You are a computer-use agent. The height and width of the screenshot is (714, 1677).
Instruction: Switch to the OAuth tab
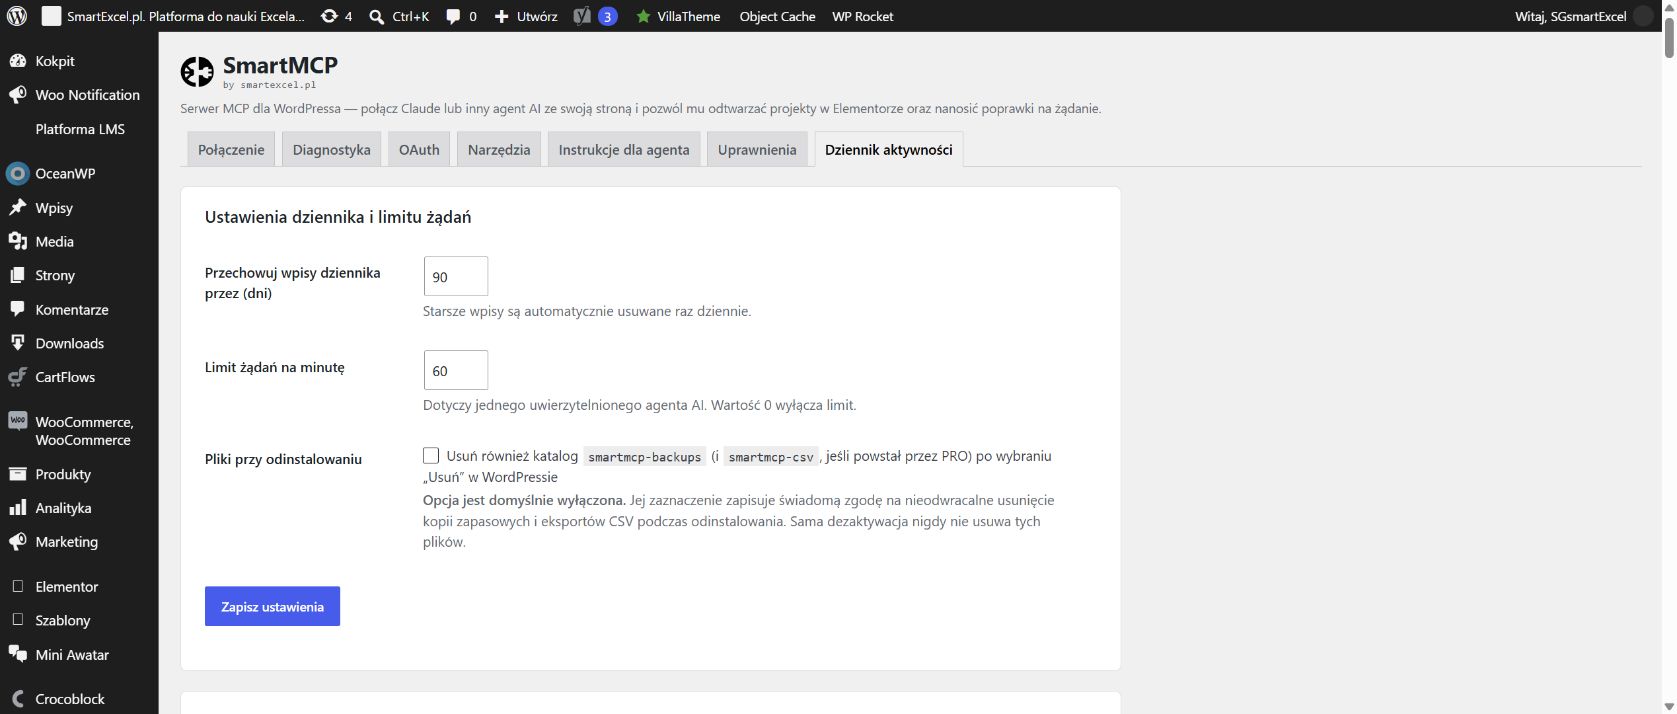tap(419, 149)
